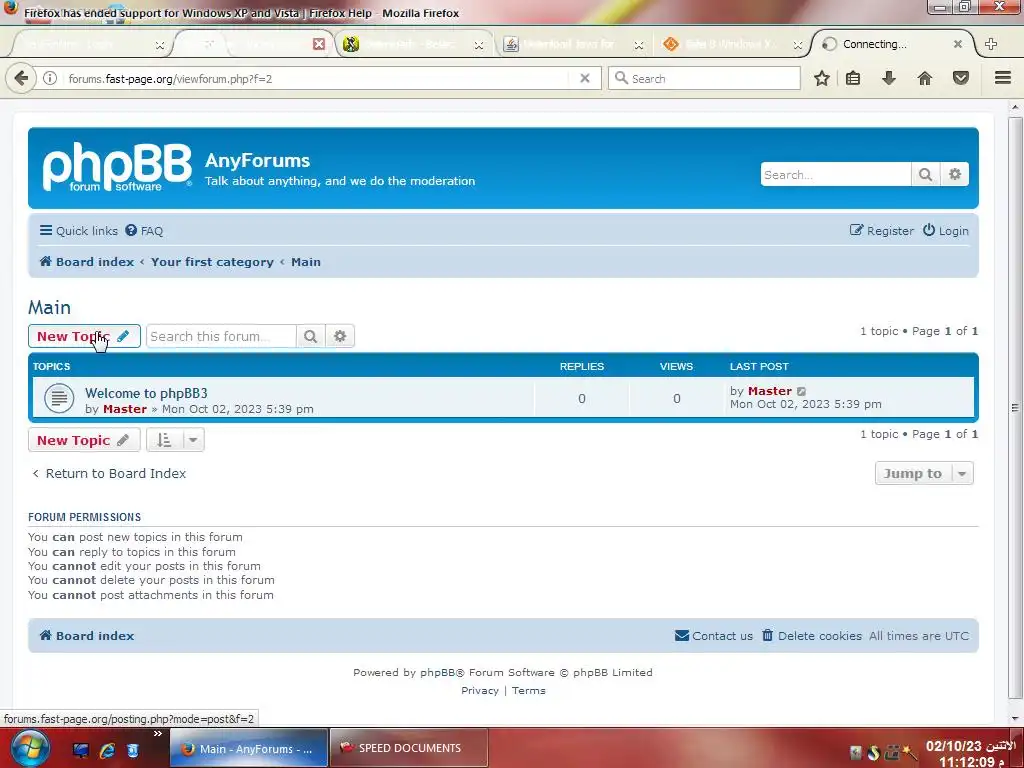
Task: Open advanced search gear in header
Action: [955, 174]
